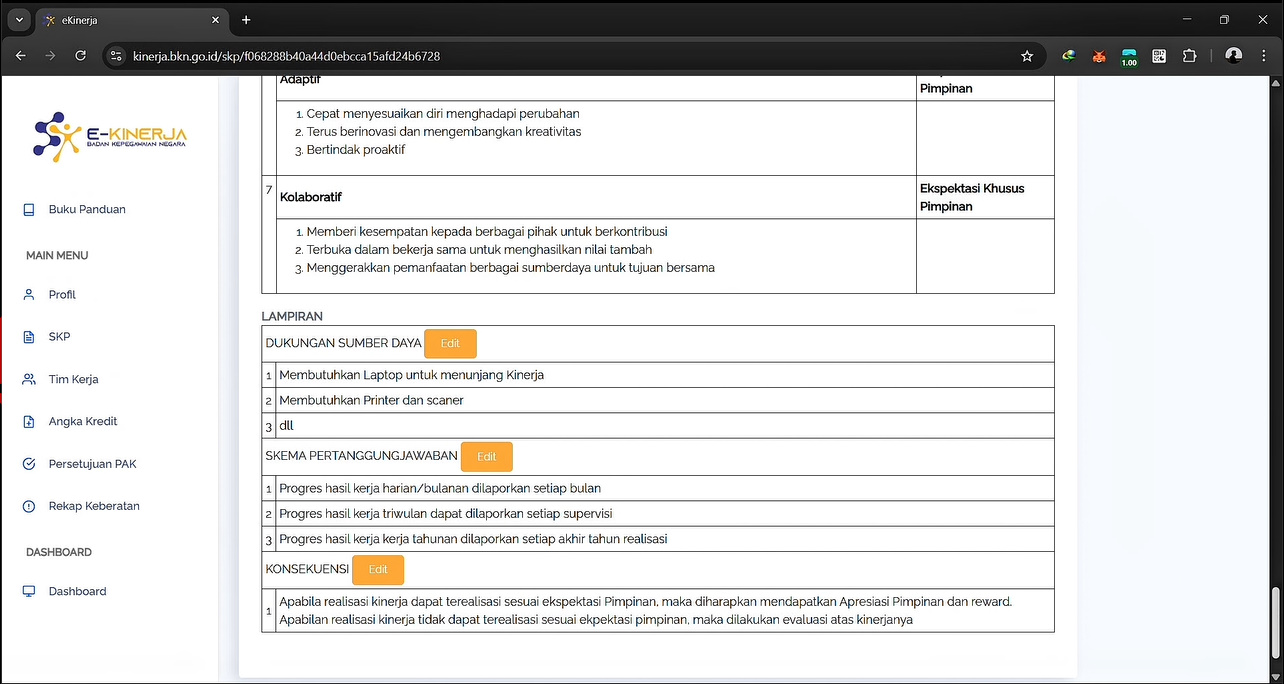
Task: Bookmark this page with star icon
Action: coord(1027,56)
